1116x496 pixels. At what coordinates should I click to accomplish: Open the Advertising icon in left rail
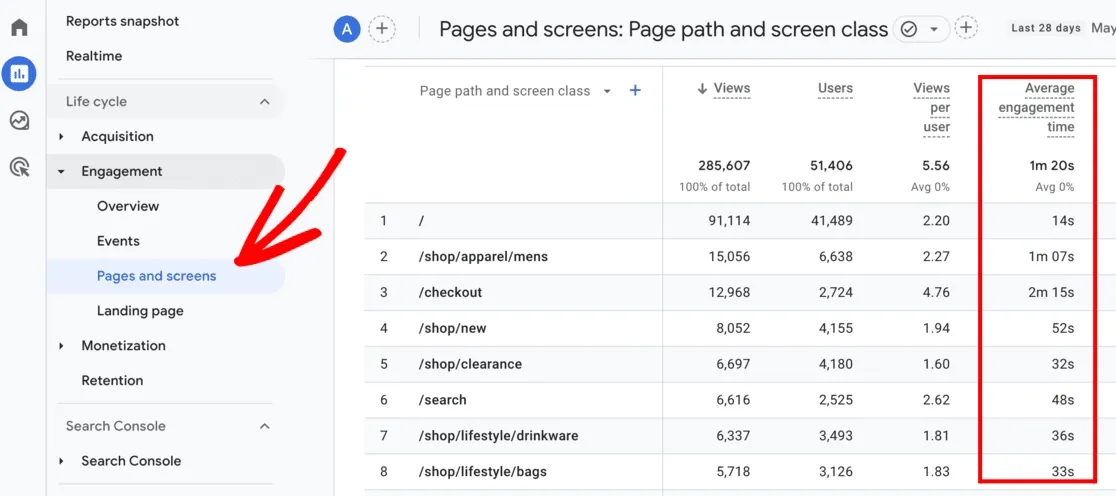click(19, 167)
